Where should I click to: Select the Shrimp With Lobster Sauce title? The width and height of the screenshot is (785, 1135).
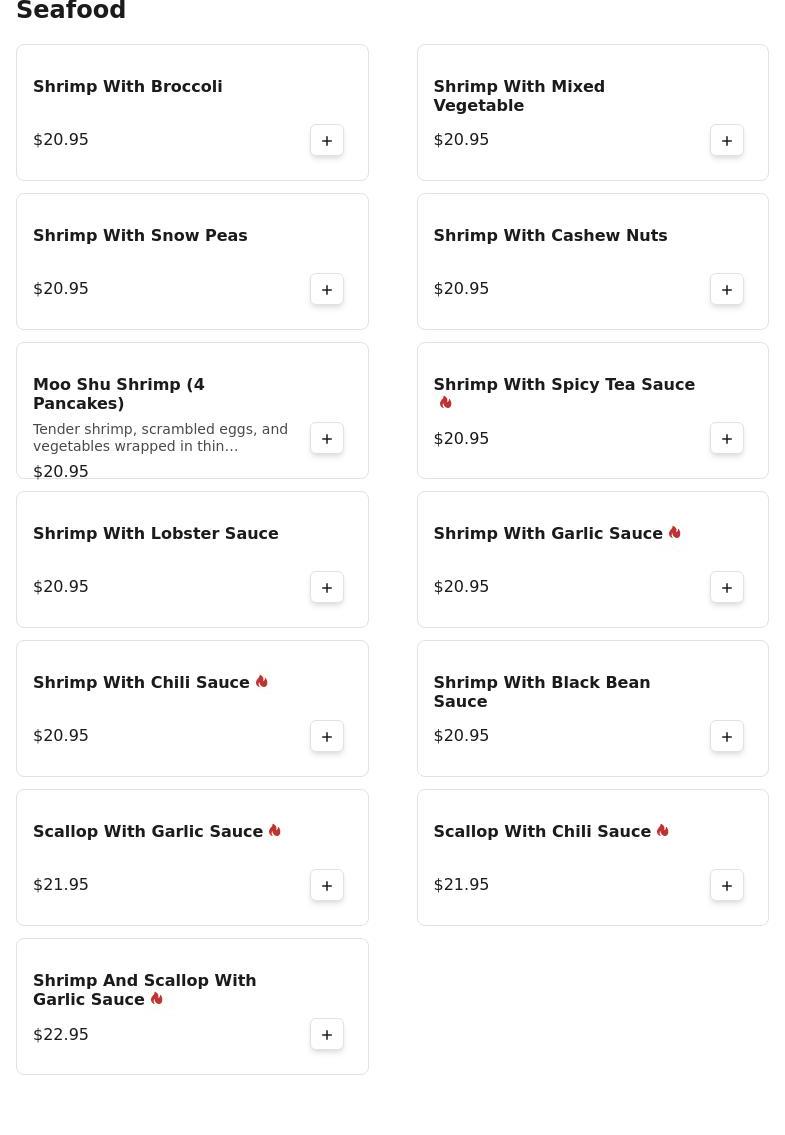tap(155, 534)
